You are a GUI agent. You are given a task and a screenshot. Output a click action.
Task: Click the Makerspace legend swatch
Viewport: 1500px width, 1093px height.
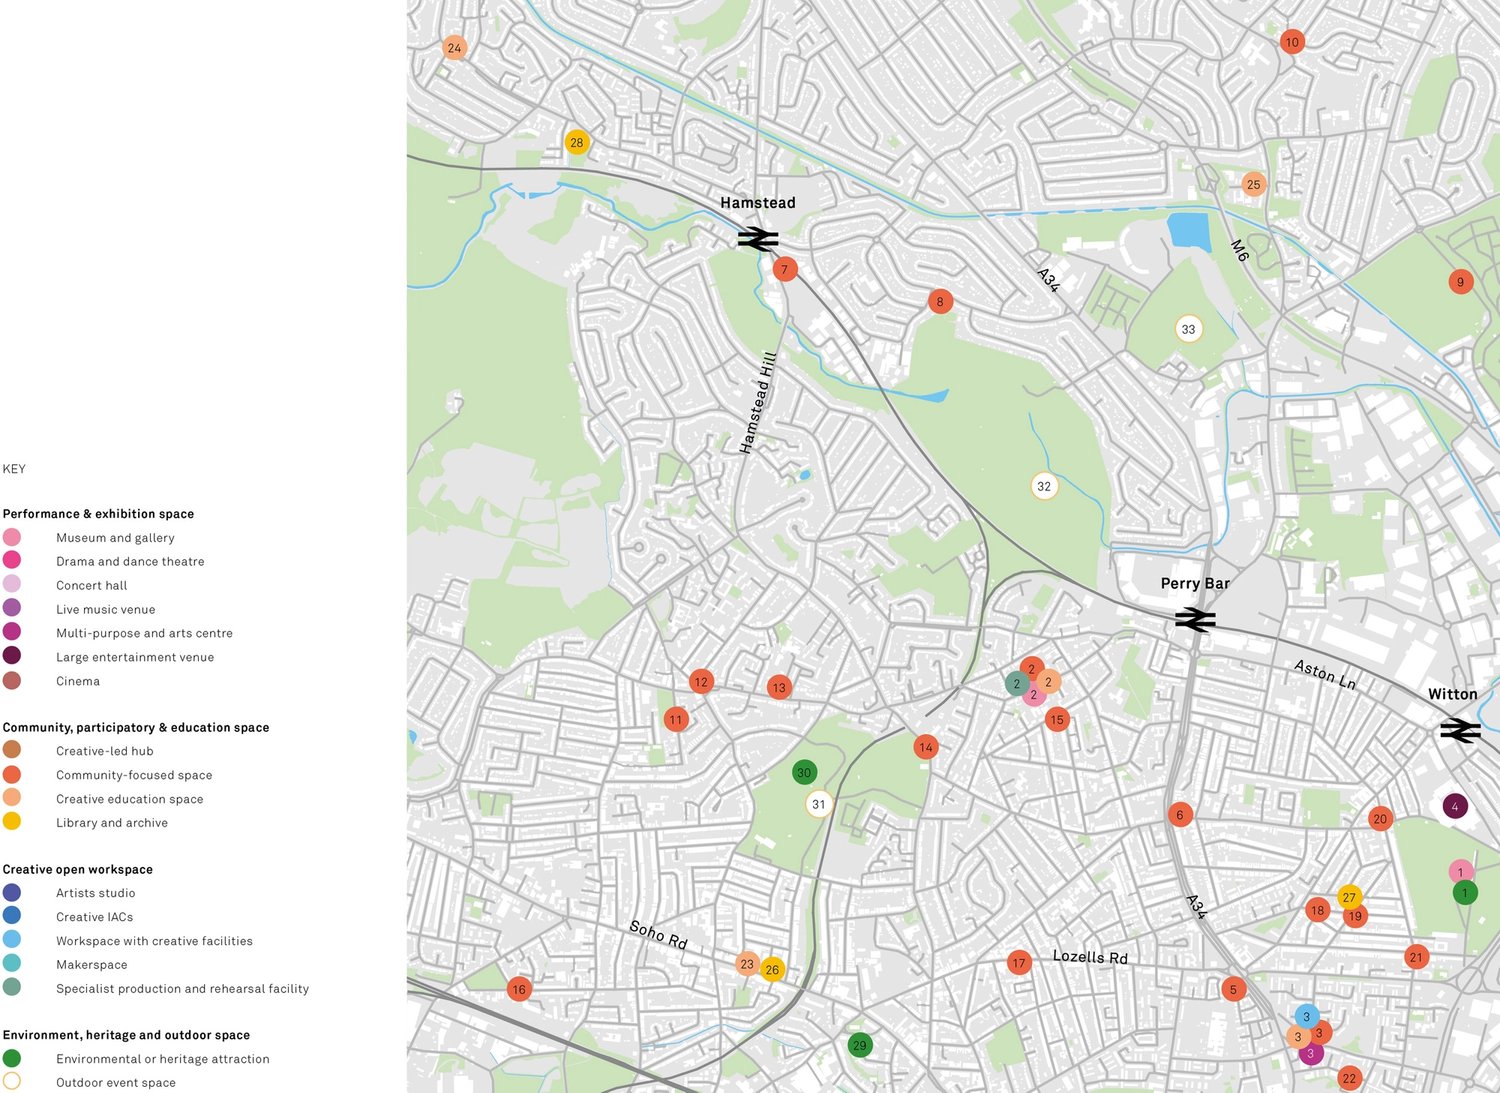point(12,963)
